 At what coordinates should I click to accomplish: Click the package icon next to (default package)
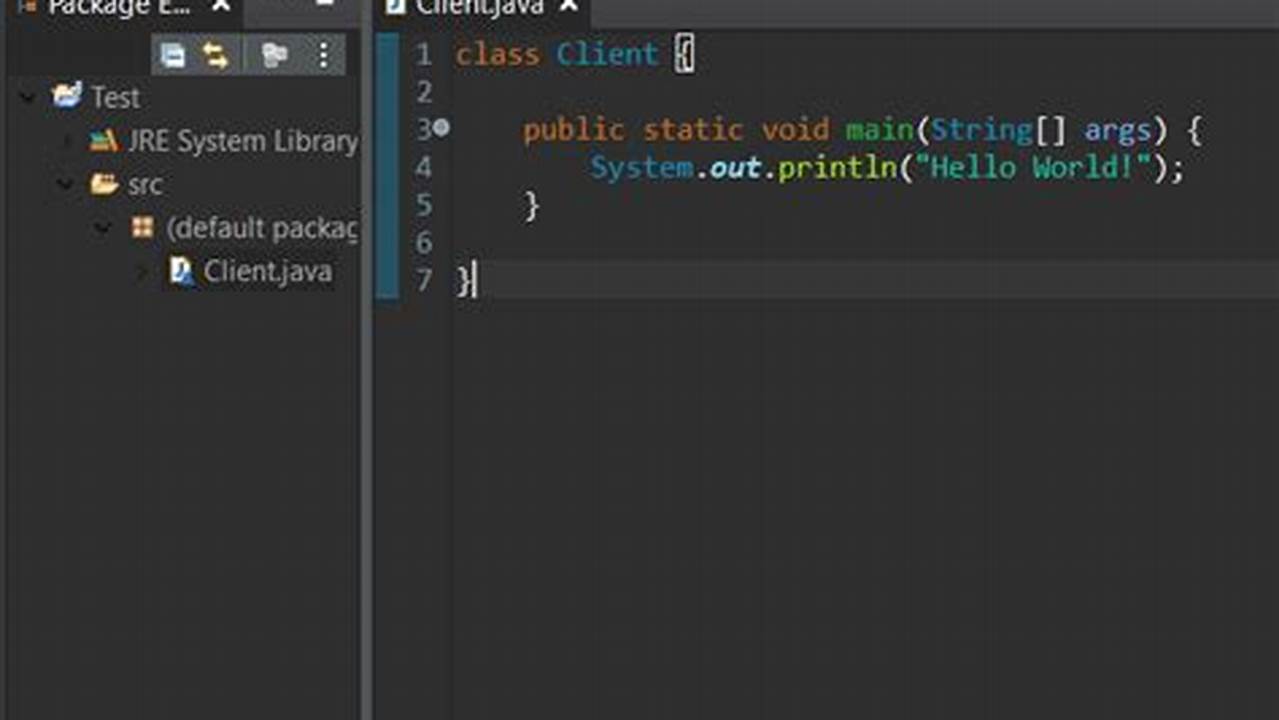(x=143, y=227)
